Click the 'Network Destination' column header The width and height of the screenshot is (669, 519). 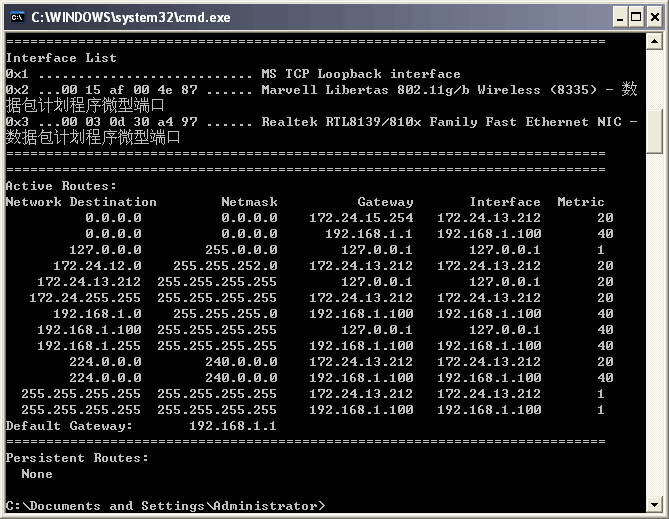81,202
